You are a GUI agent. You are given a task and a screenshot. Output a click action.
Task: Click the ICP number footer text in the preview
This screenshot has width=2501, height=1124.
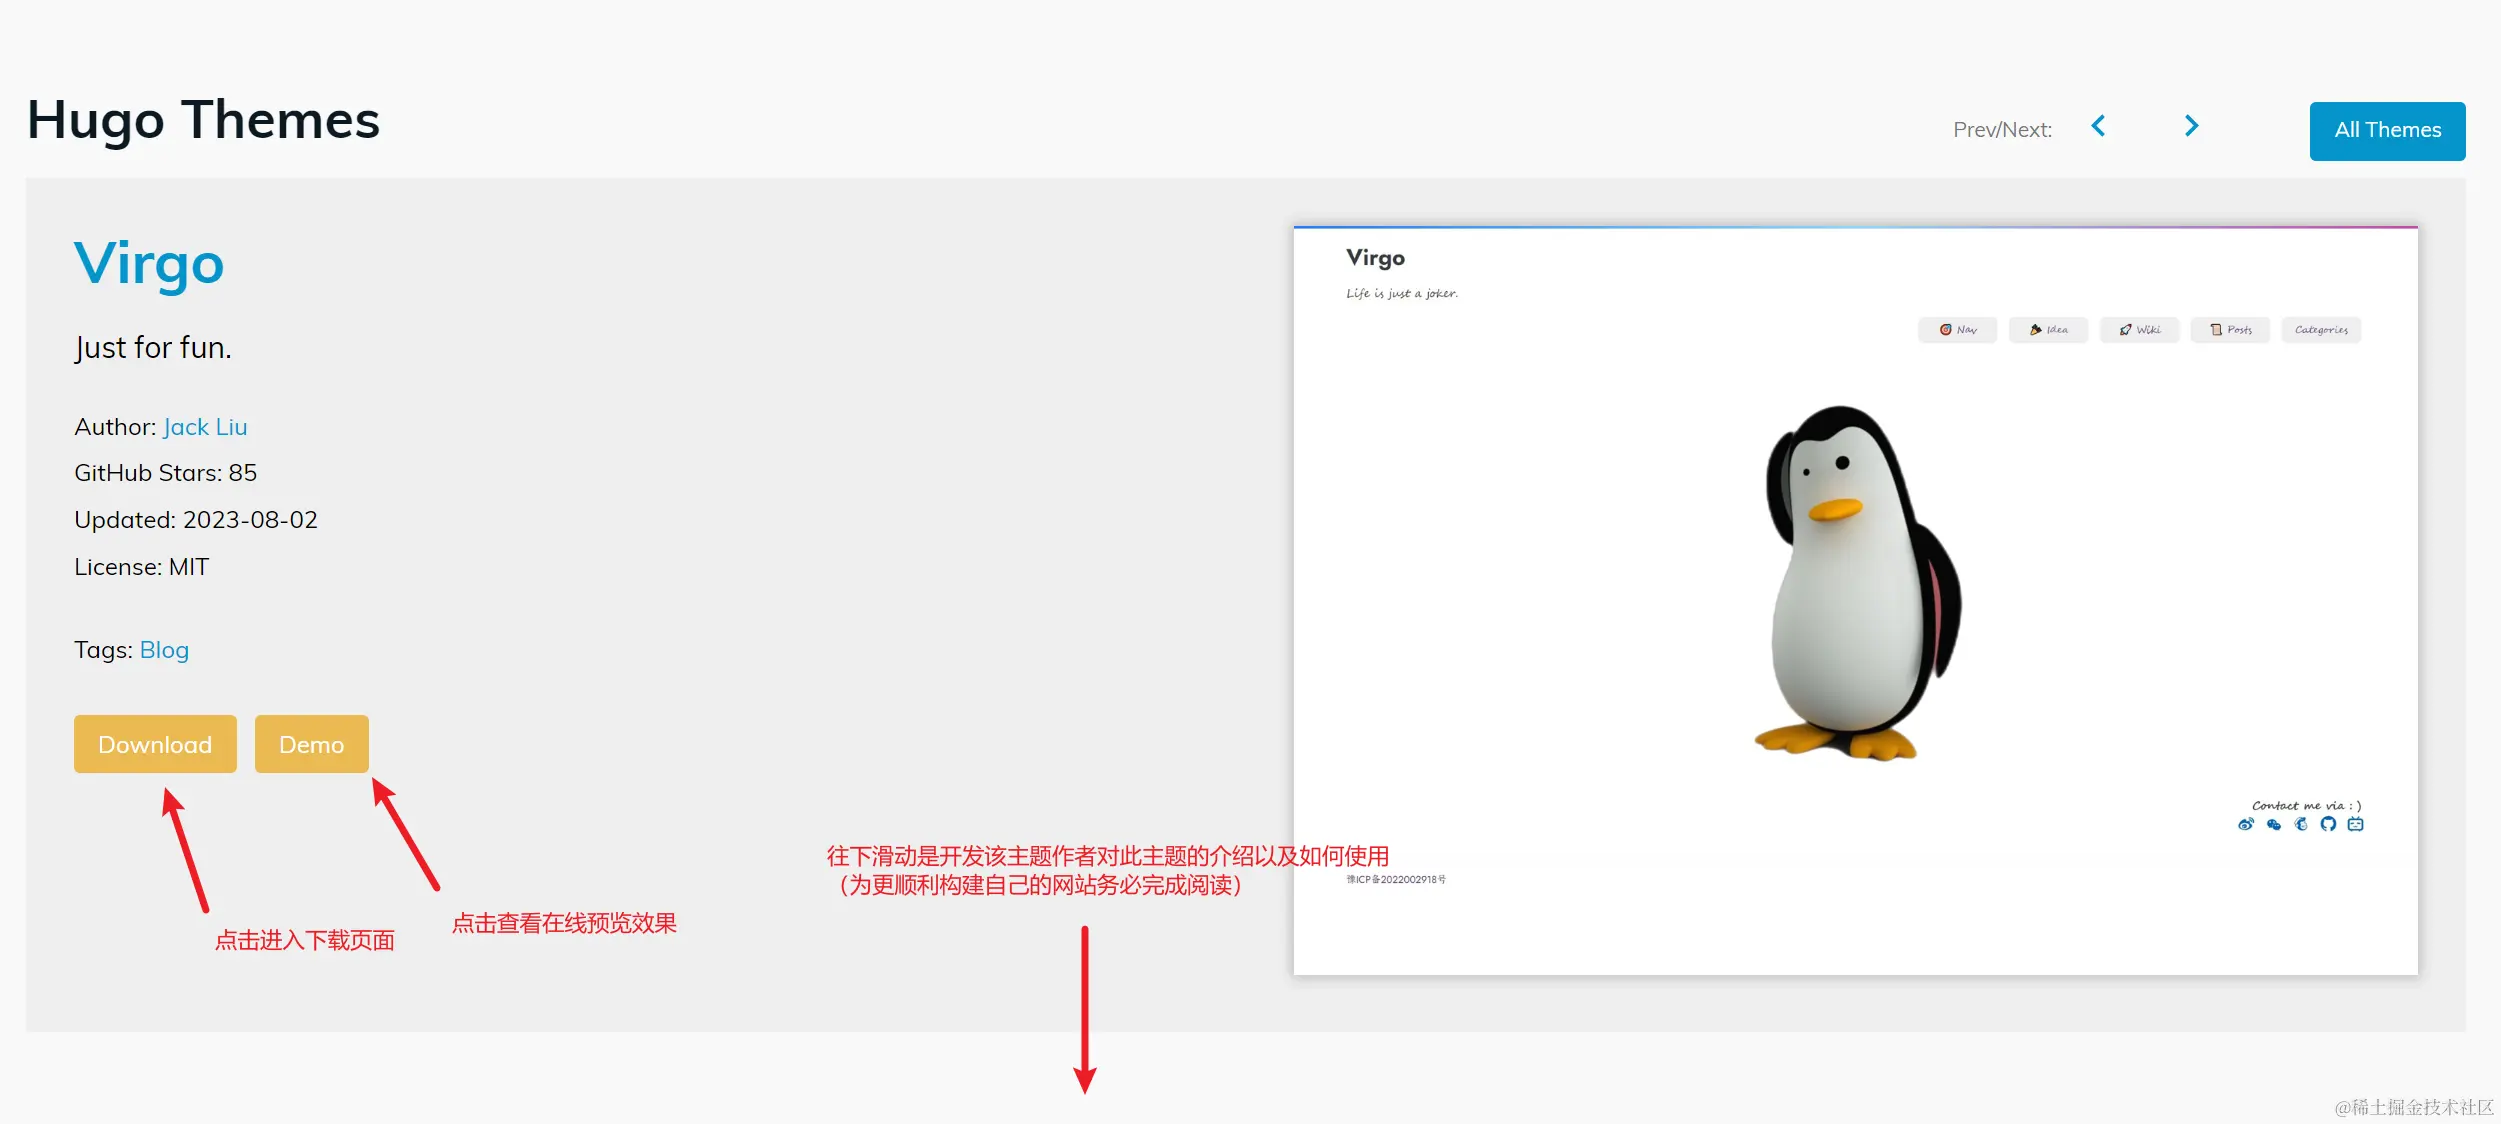tap(1396, 880)
